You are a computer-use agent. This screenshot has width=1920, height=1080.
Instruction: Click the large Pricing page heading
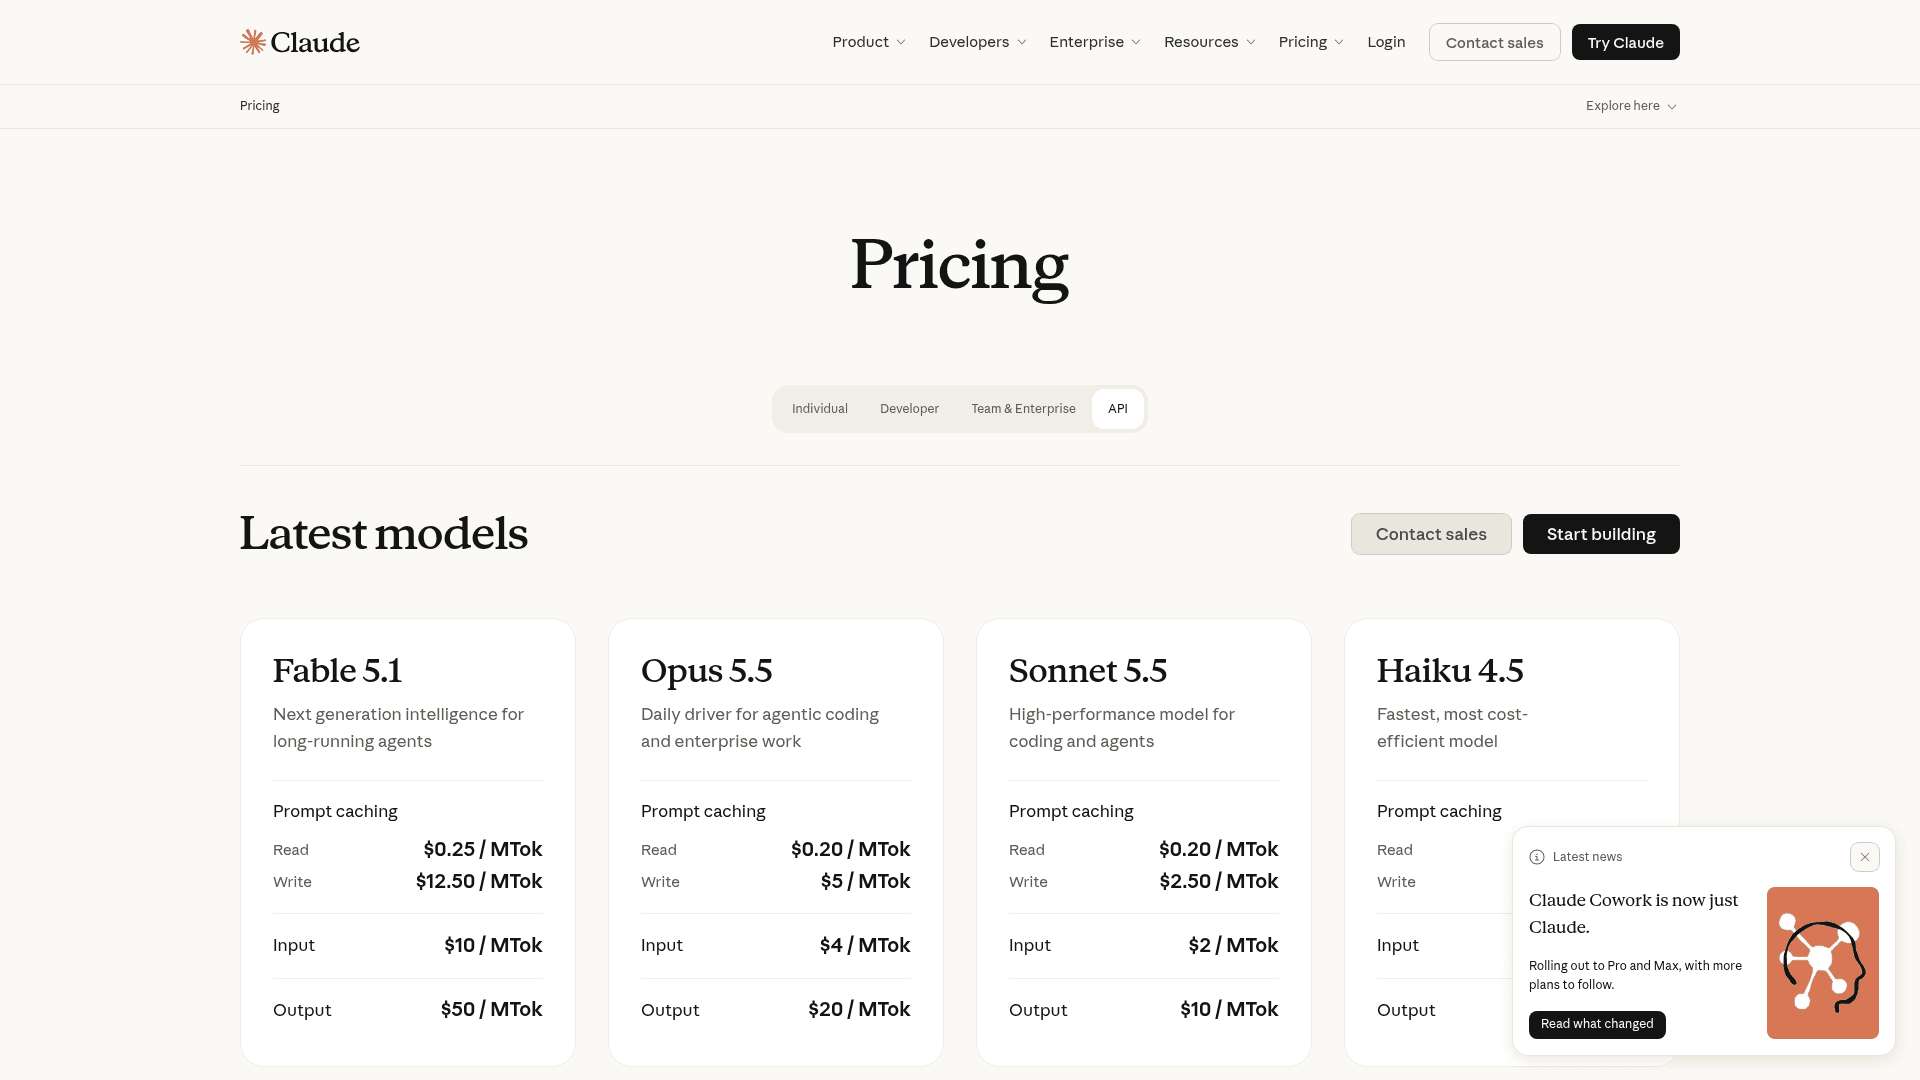click(x=959, y=266)
